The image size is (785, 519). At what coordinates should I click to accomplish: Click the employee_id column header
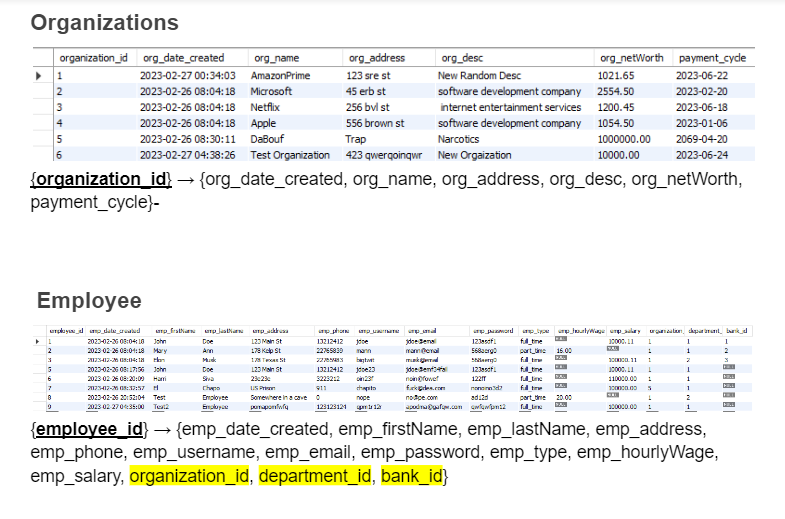coord(66,331)
